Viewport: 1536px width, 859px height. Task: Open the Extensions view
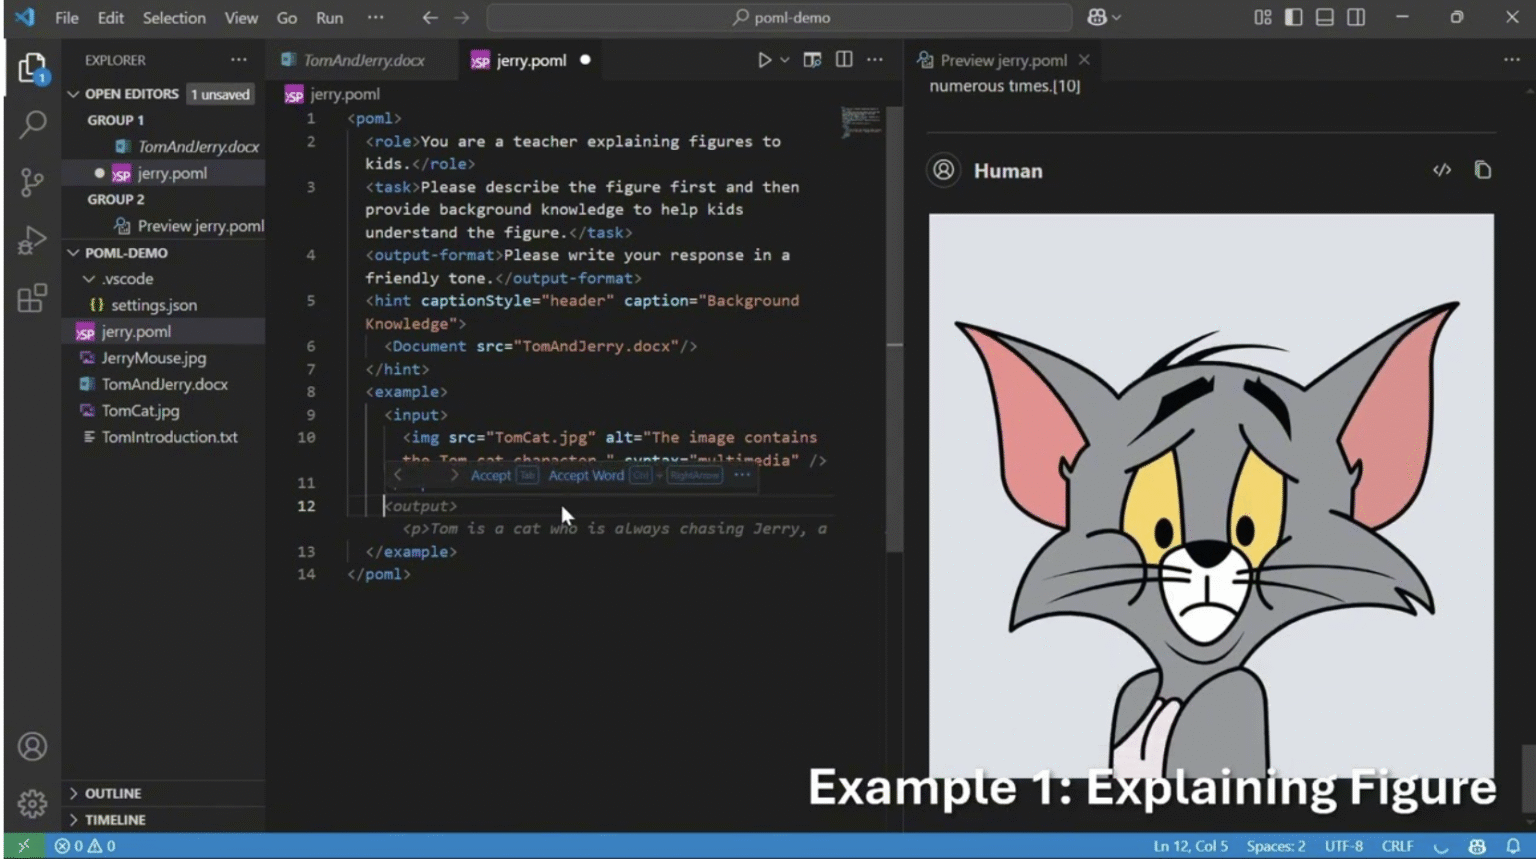[x=33, y=298]
